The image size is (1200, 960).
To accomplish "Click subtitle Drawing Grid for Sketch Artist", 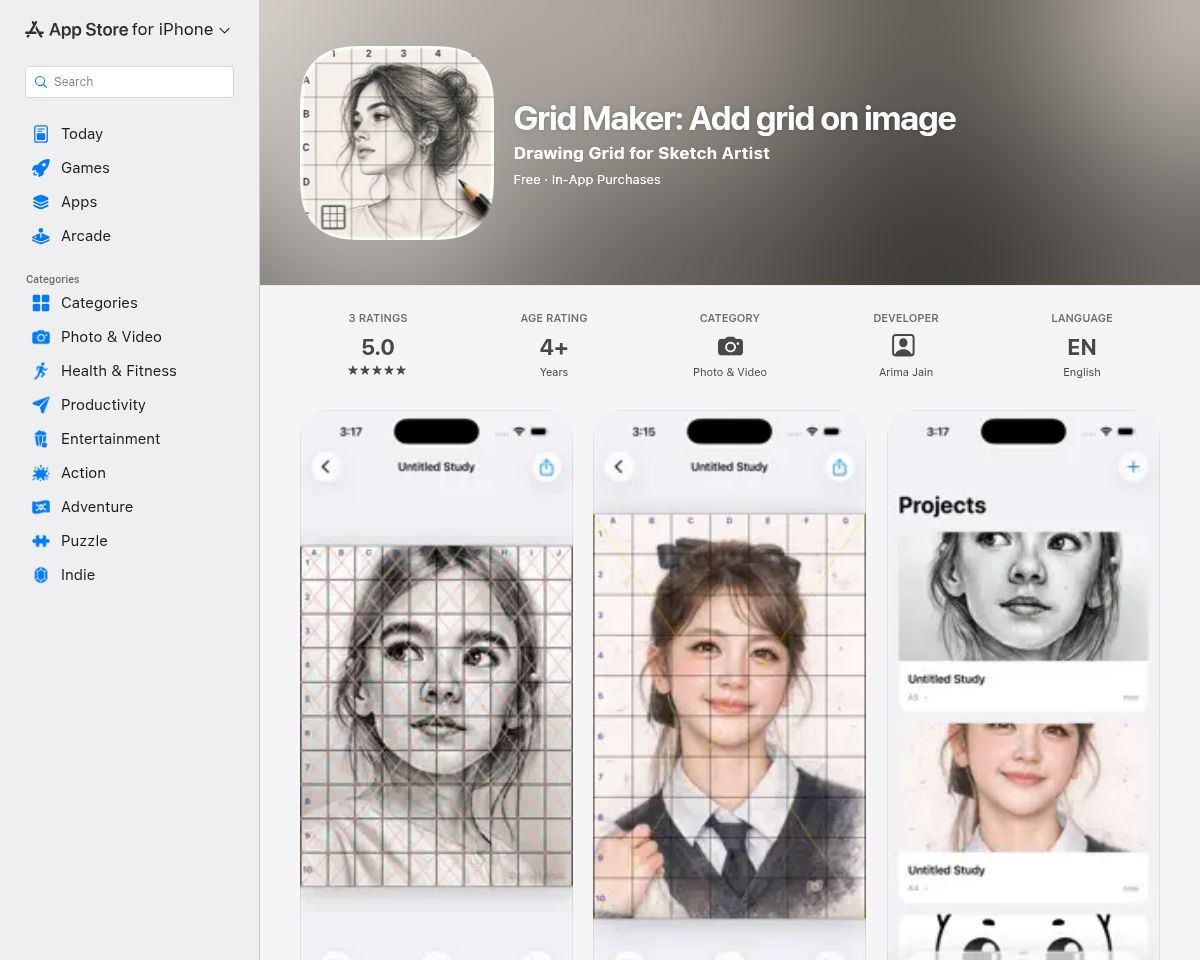I will (x=641, y=153).
